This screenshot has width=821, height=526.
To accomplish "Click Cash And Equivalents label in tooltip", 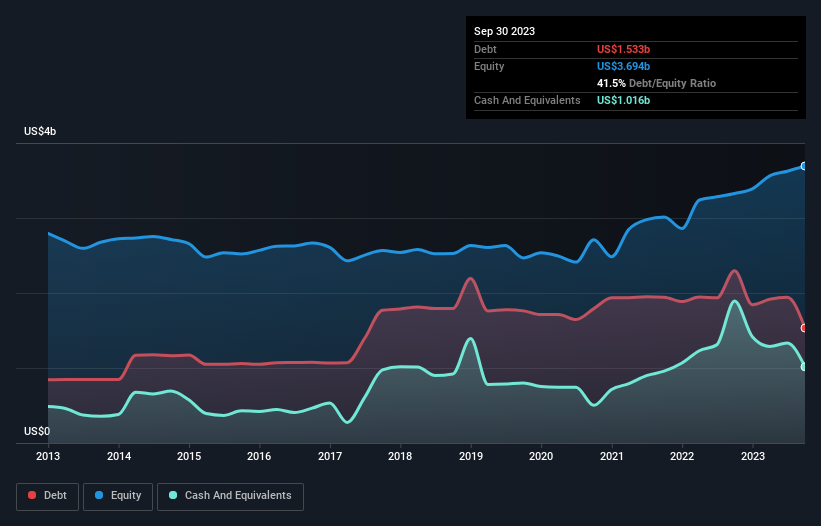I will [527, 100].
